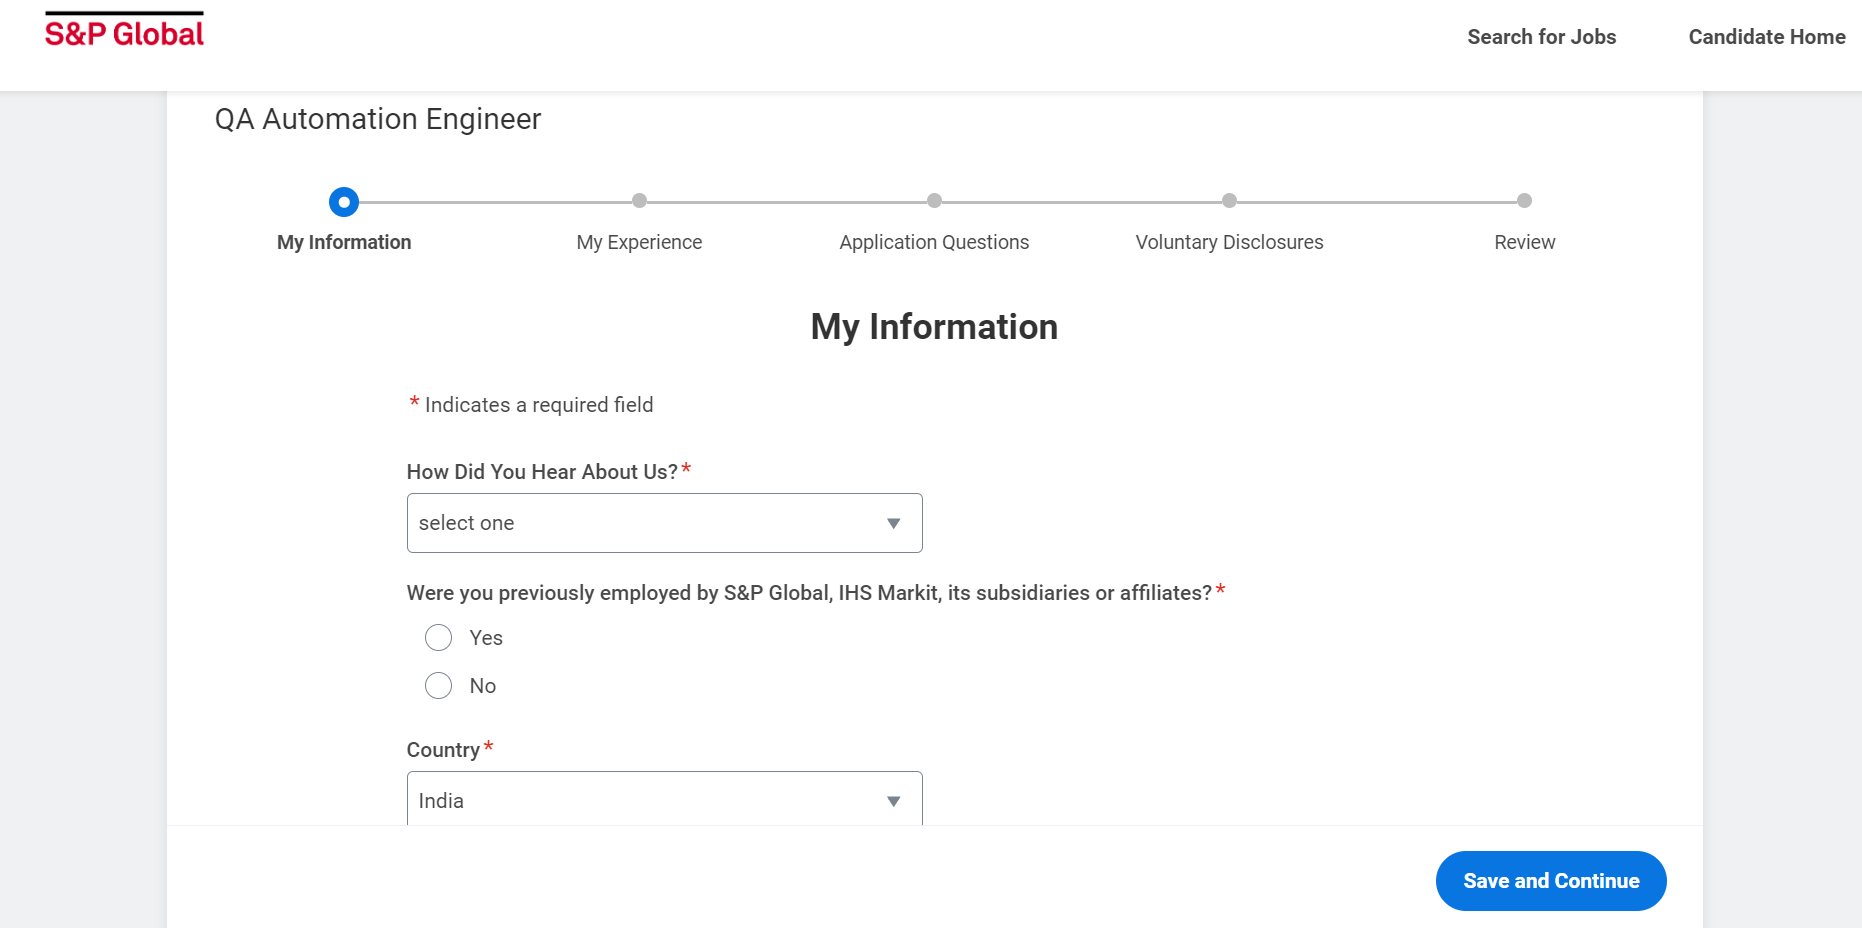The width and height of the screenshot is (1862, 928).
Task: Open Search for Jobs in header
Action: point(1541,37)
